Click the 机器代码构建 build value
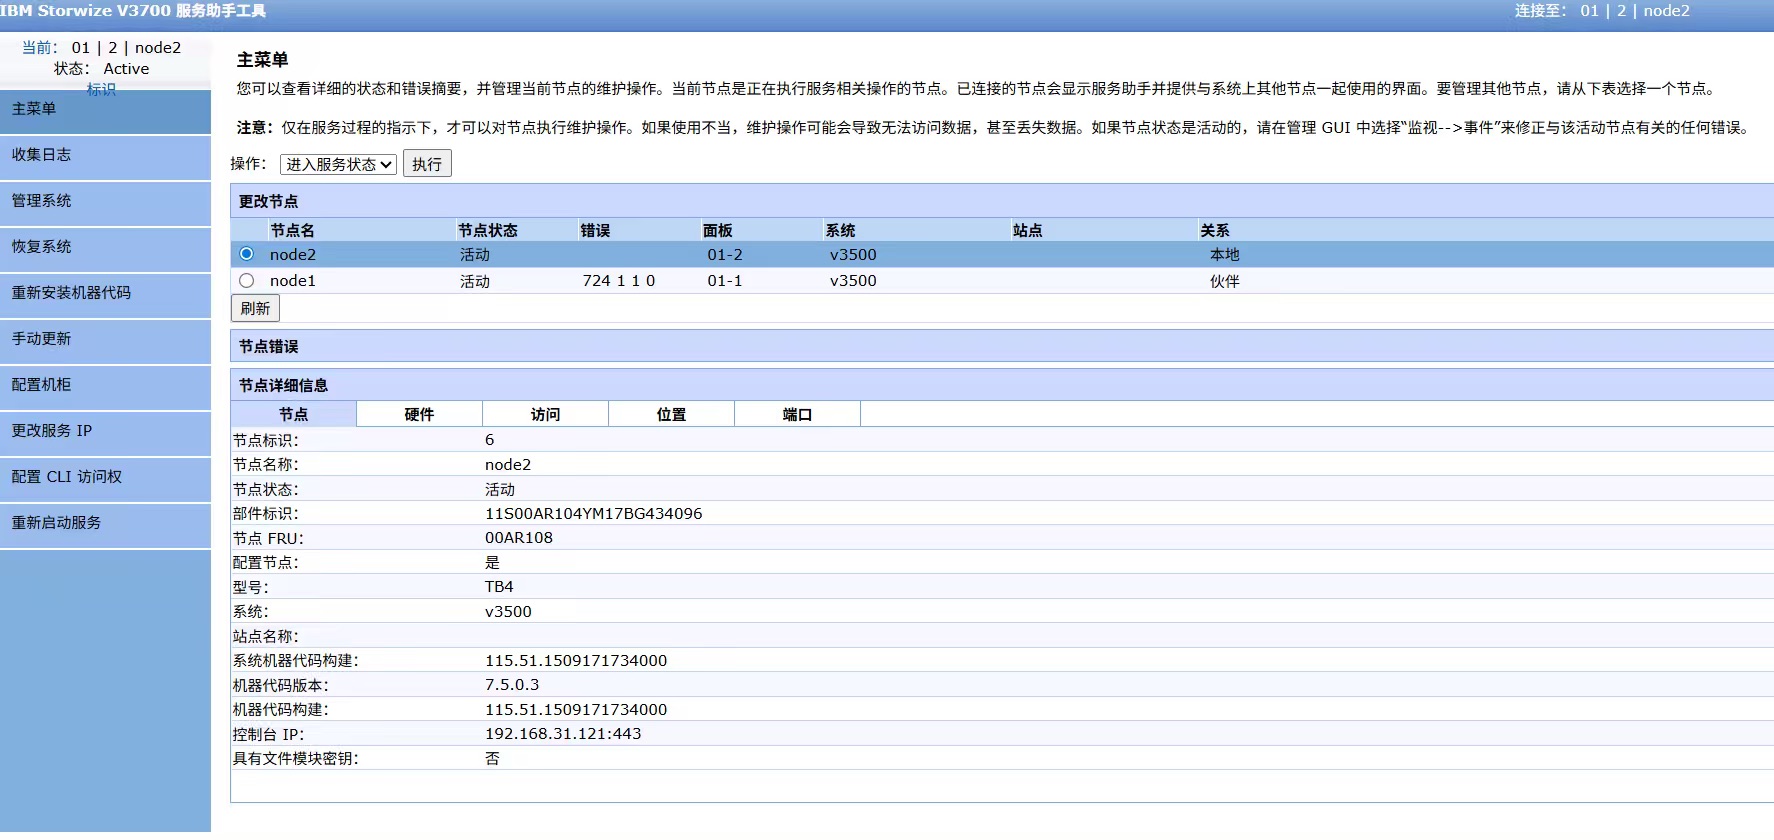Image resolution: width=1774 pixels, height=840 pixels. [x=576, y=710]
